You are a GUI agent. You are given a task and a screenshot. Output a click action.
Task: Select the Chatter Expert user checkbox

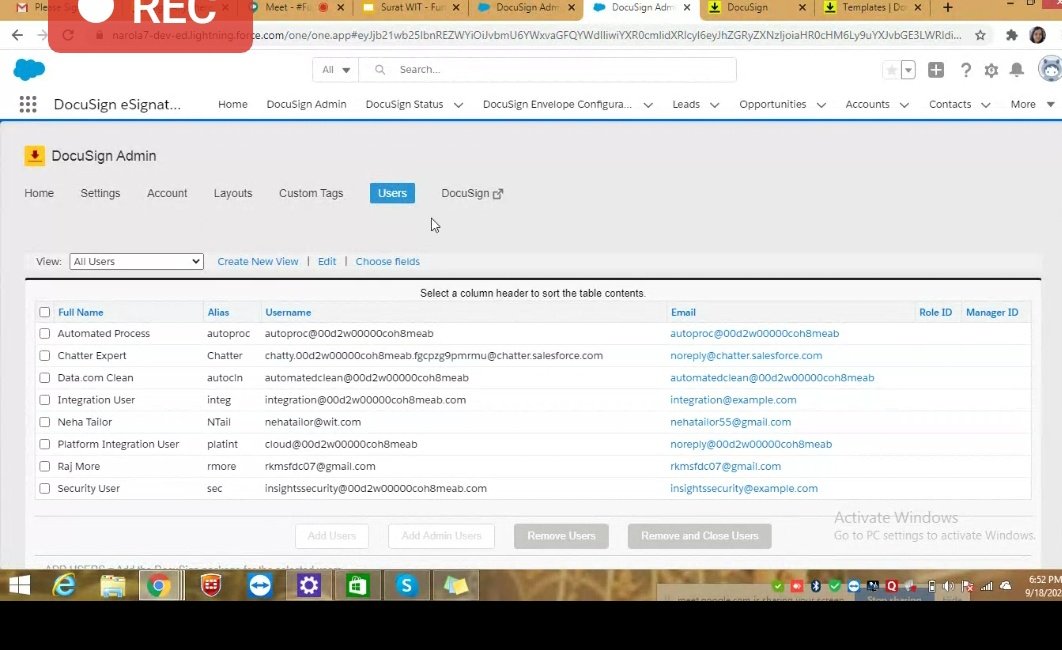pyautogui.click(x=45, y=355)
